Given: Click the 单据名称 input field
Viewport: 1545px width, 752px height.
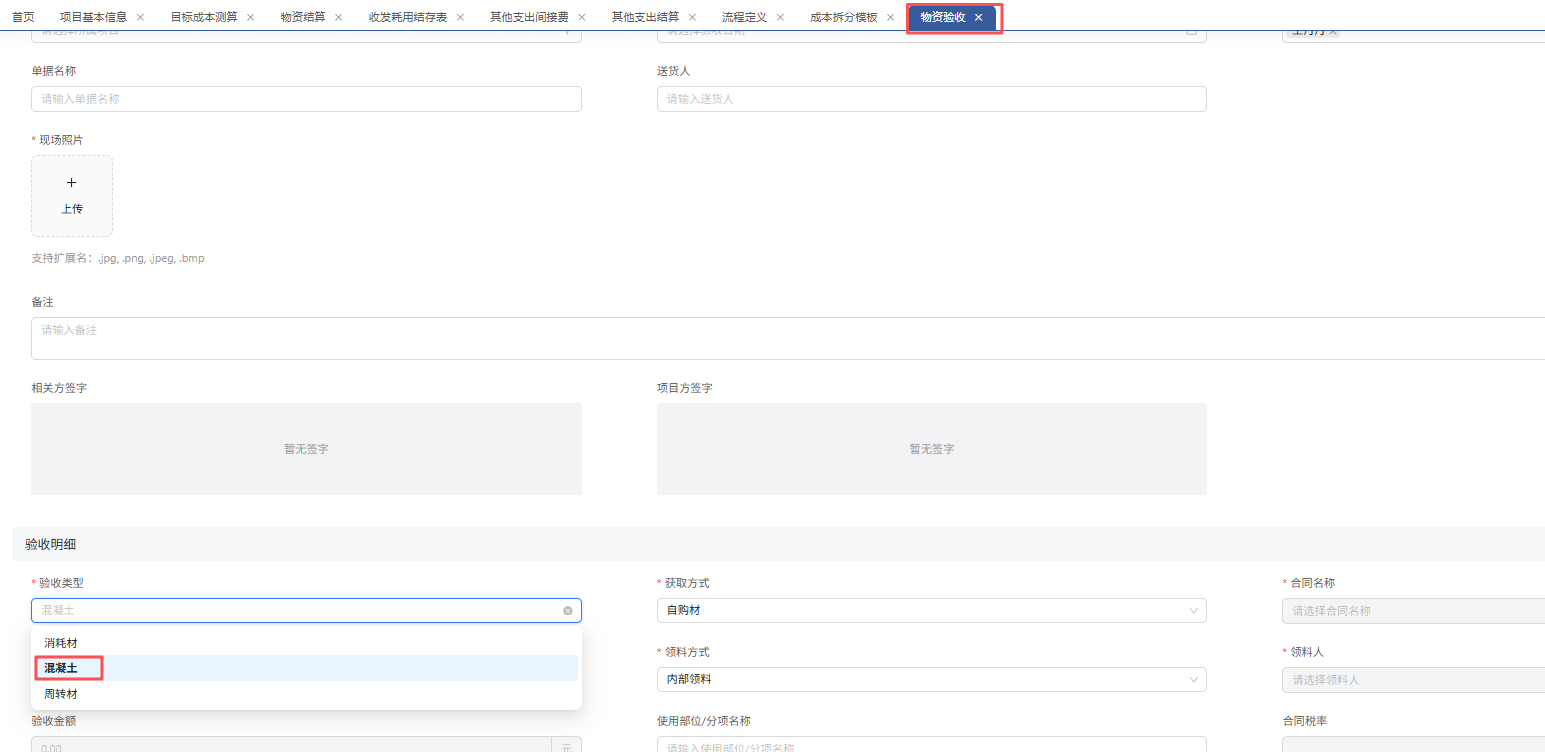Looking at the screenshot, I should tap(306, 99).
